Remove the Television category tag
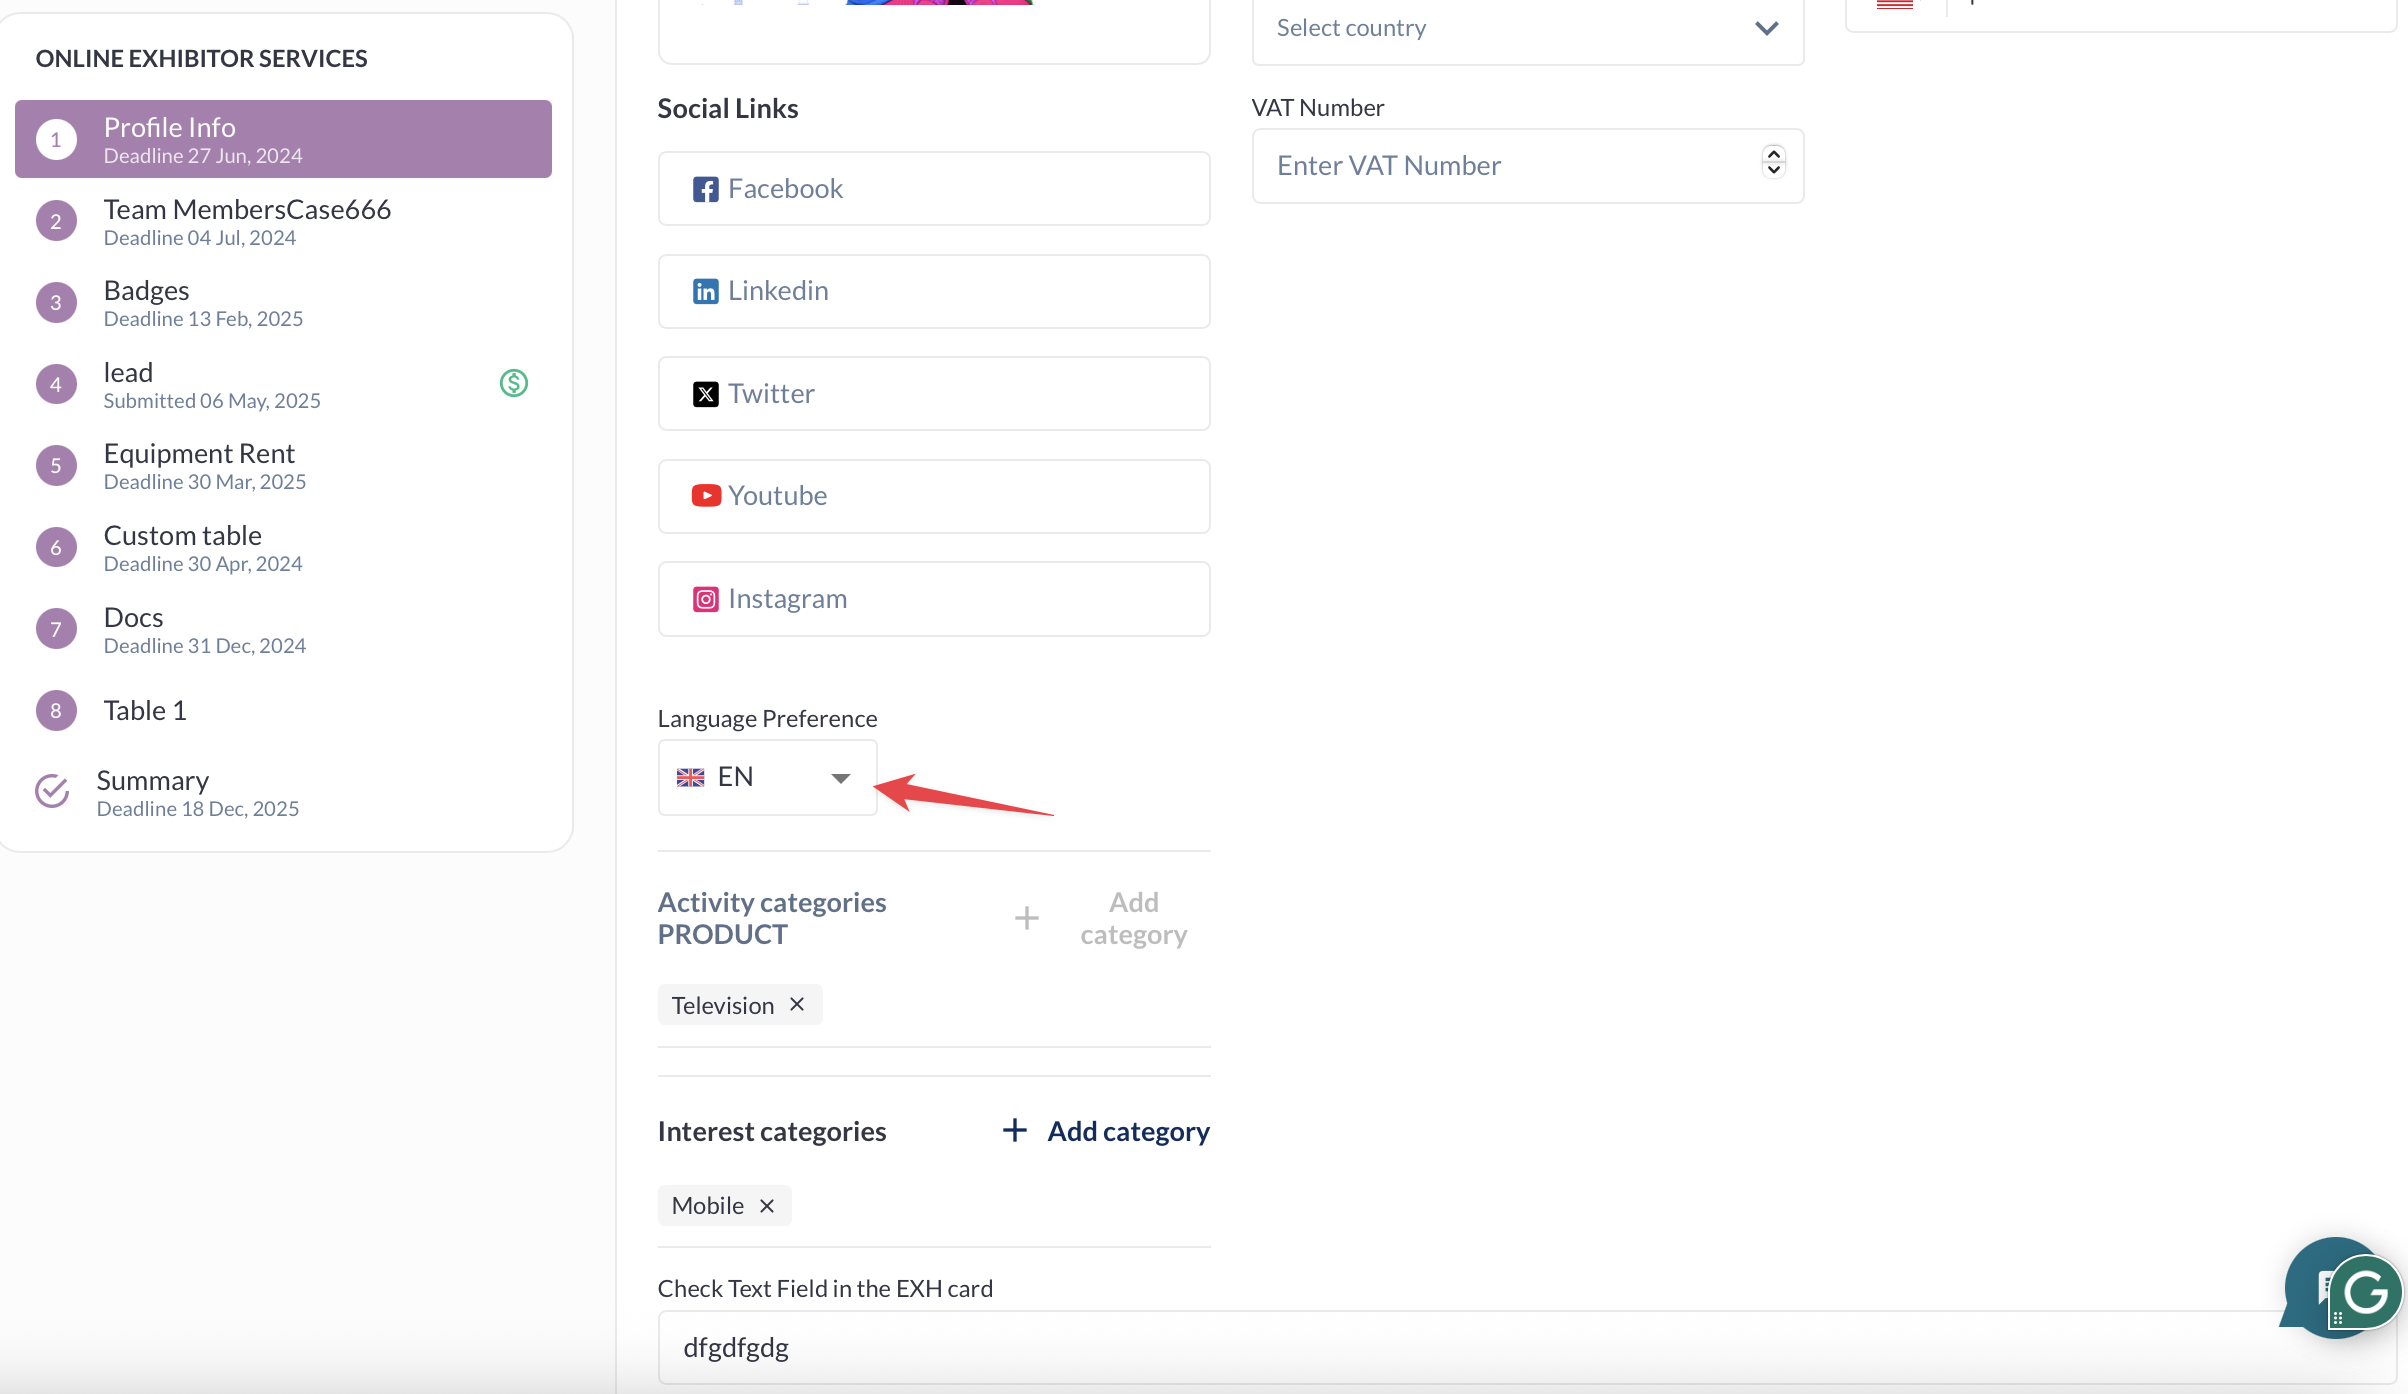This screenshot has height=1394, width=2408. [x=797, y=1004]
